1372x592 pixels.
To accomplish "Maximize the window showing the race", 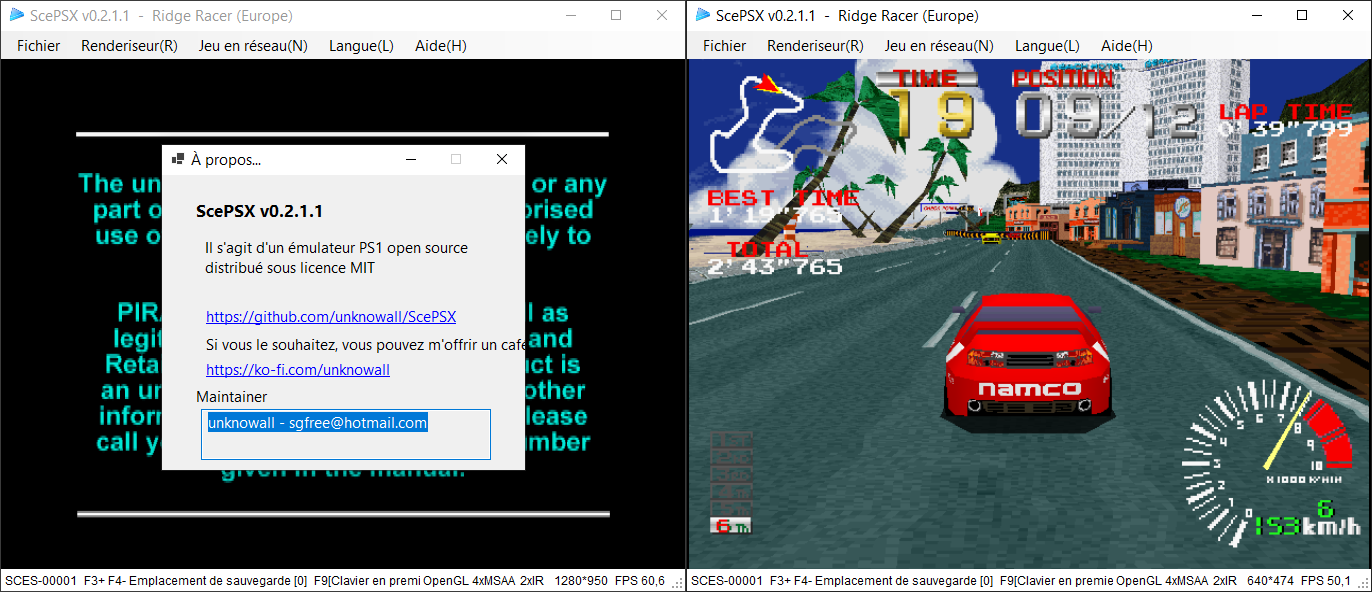I will 1301,15.
